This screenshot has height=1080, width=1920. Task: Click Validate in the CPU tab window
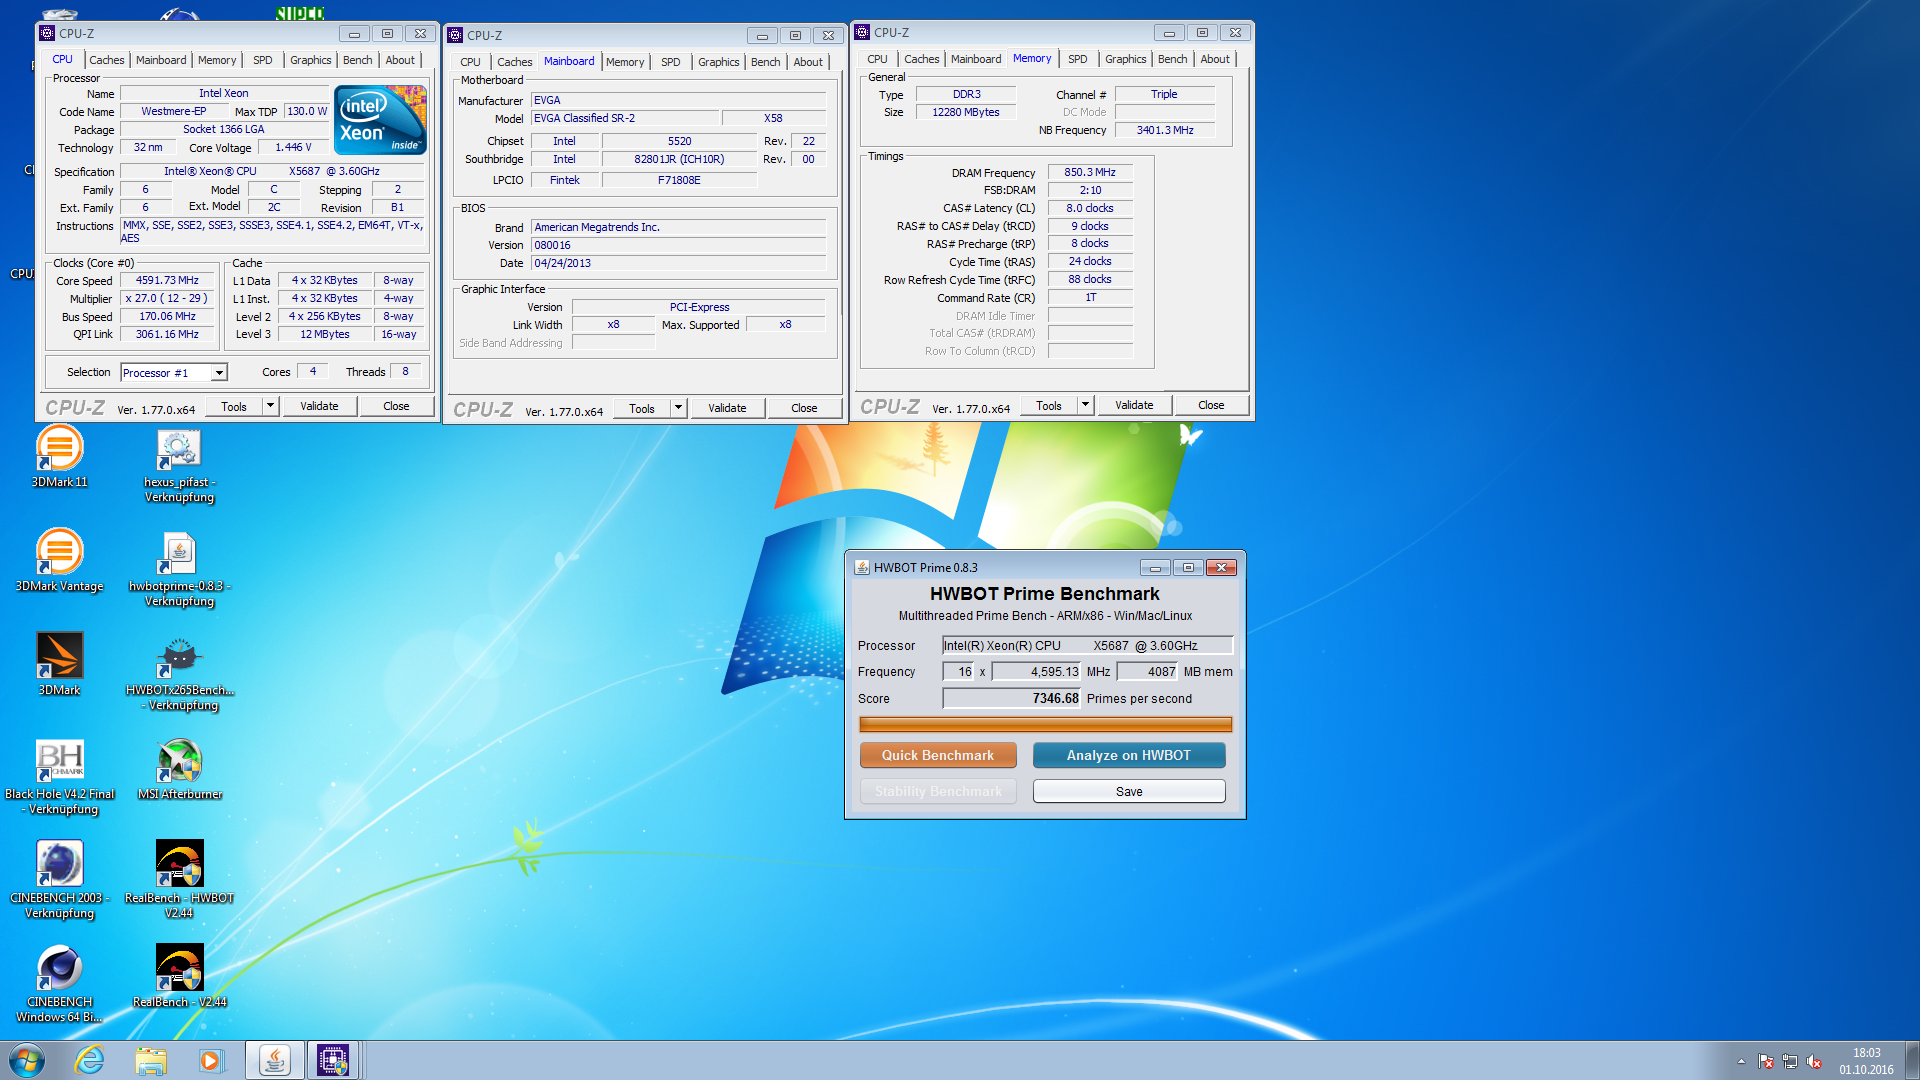(319, 406)
